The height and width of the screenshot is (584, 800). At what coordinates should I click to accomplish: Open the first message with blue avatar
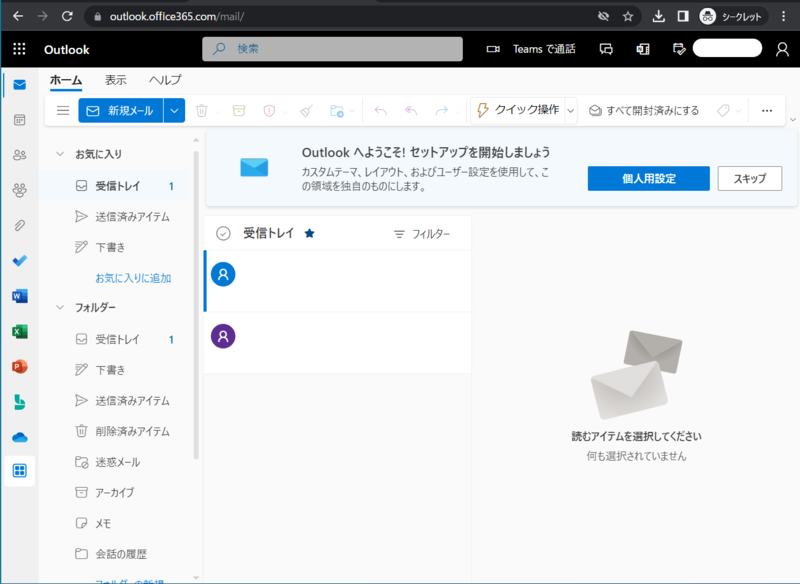pos(337,281)
